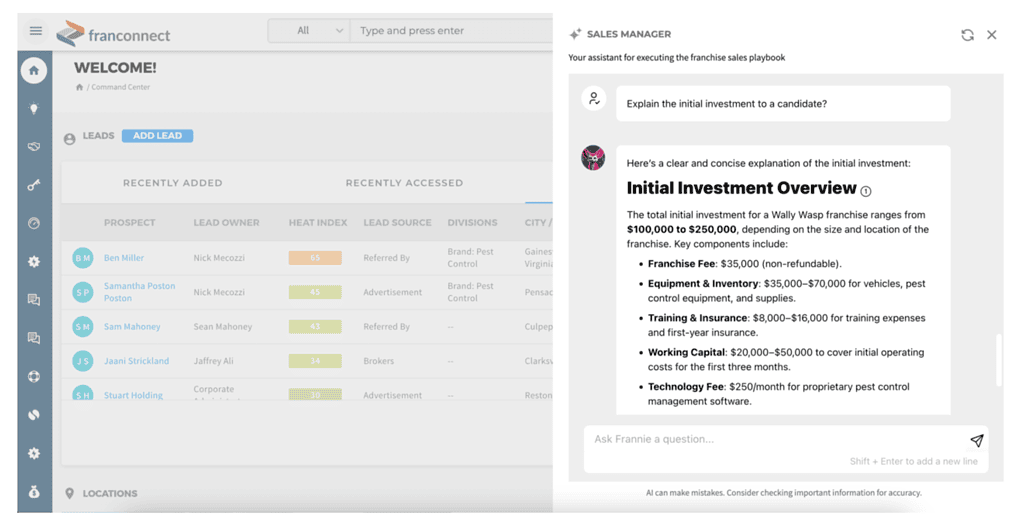Click the user avatar icon in chat
Viewport: 1023px width, 520px height.
pos(594,99)
